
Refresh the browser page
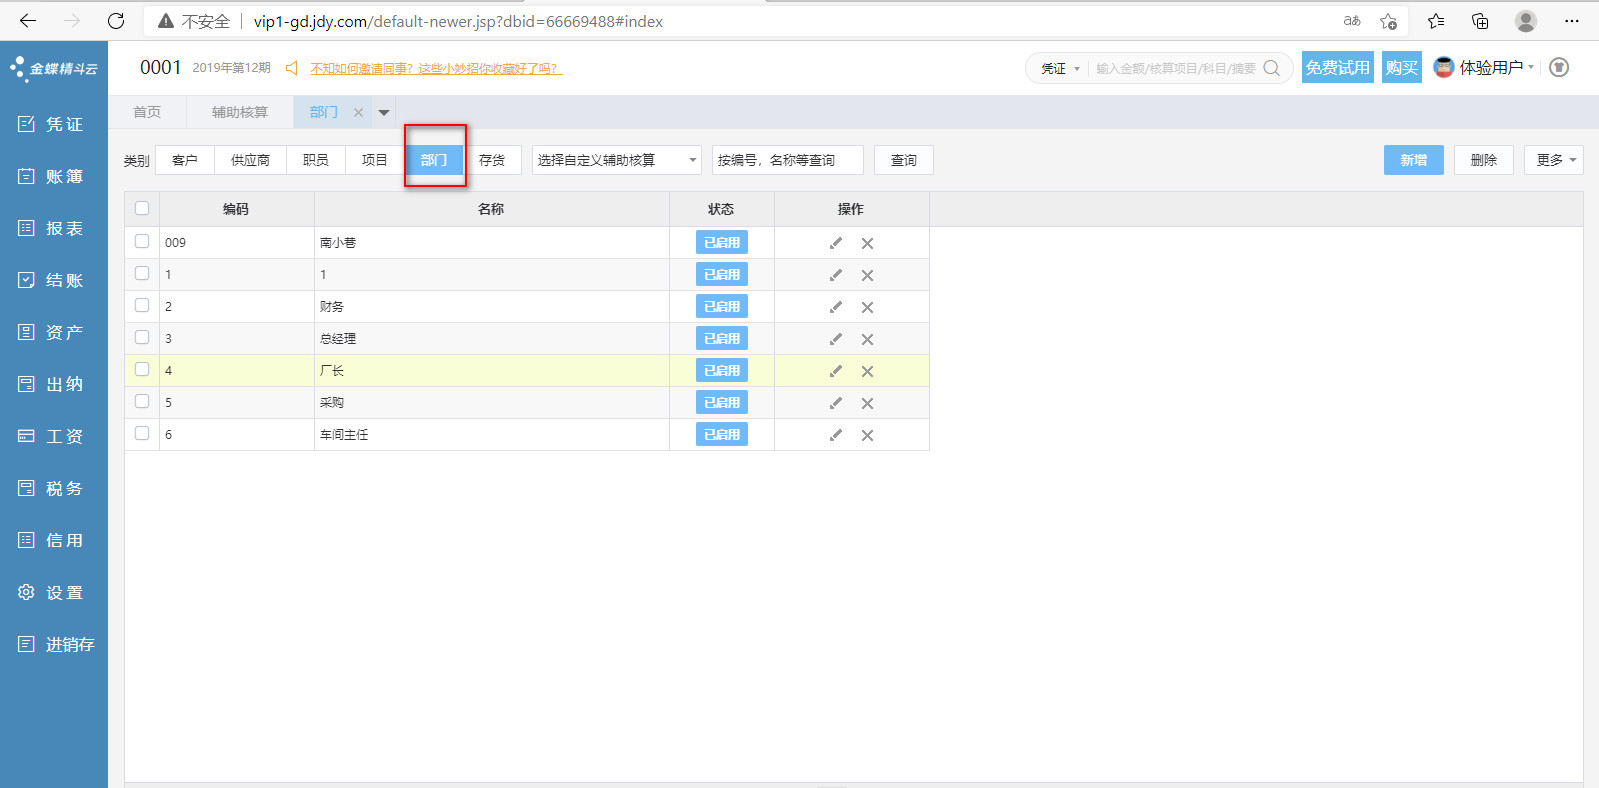(x=116, y=21)
